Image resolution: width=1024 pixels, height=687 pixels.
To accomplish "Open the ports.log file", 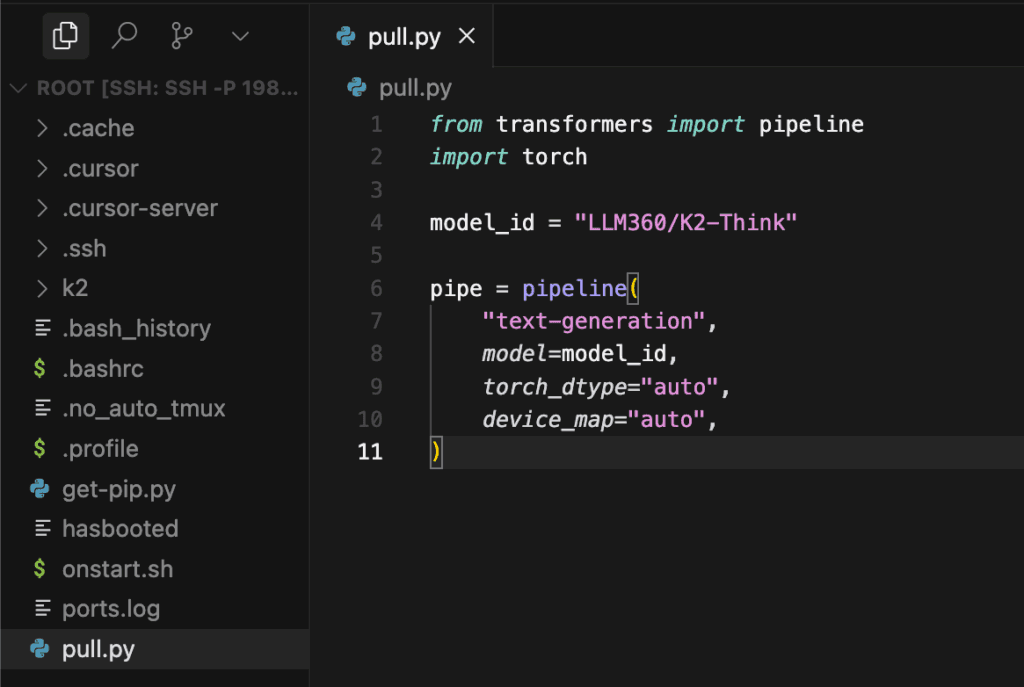I will (x=110, y=609).
